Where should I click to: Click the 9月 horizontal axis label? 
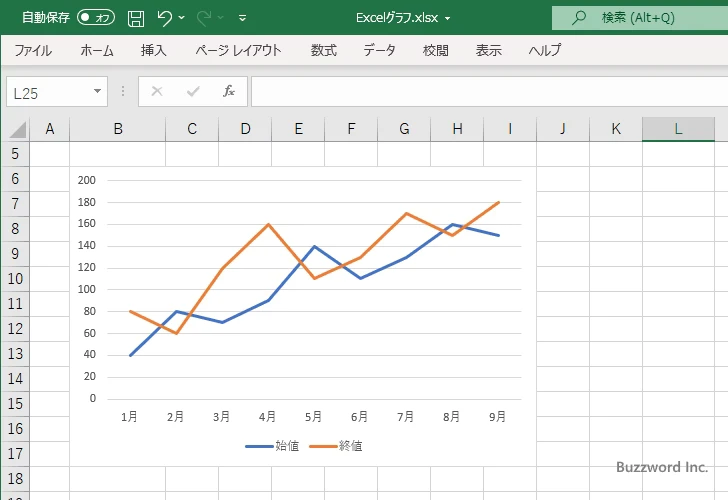pos(497,417)
